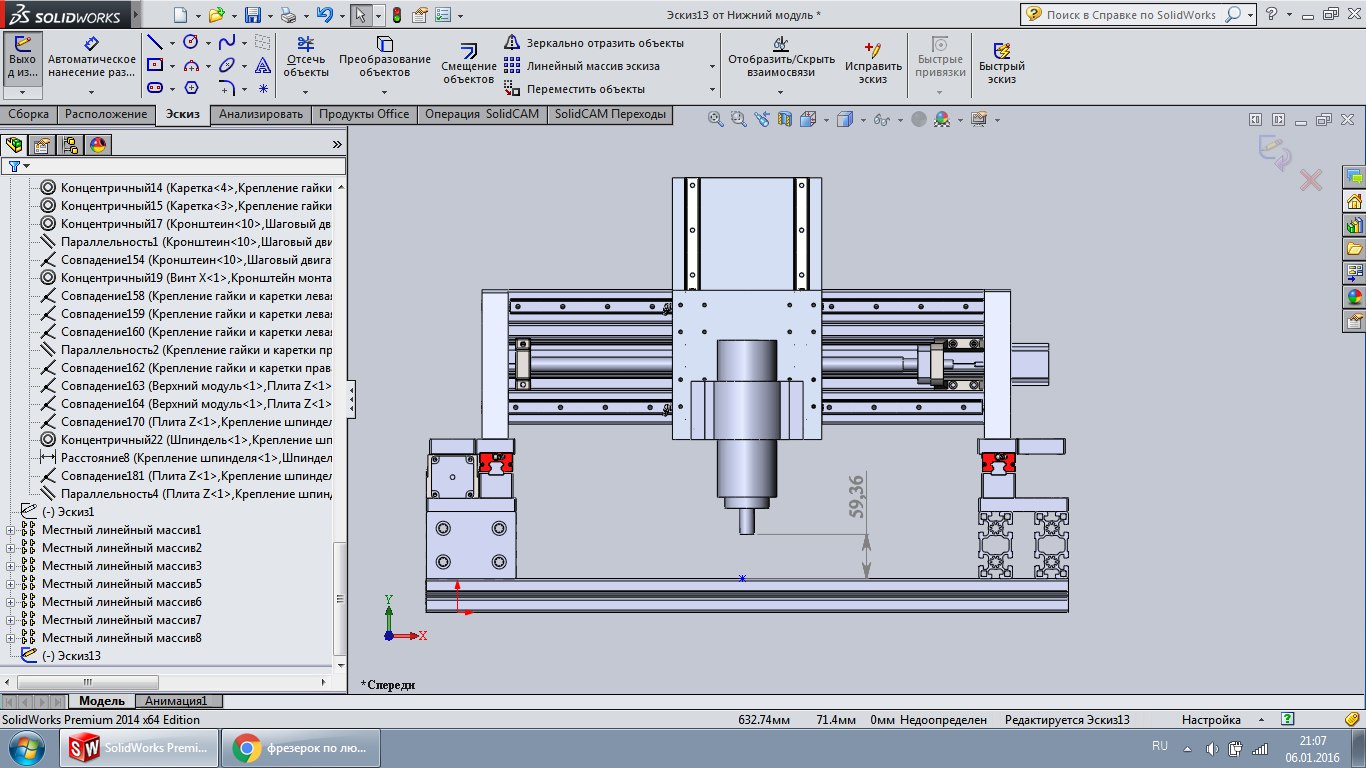Click the Rebuild traffic light icon
1366x768 pixels.
396,15
